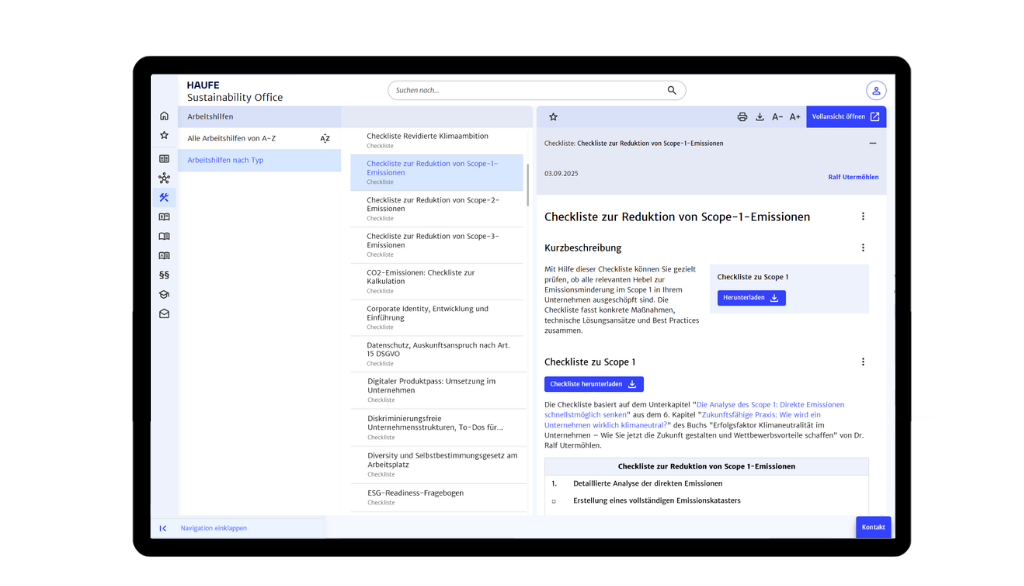Decrease font size with A- icon
Screen dimensions: 1024x586
click(777, 117)
